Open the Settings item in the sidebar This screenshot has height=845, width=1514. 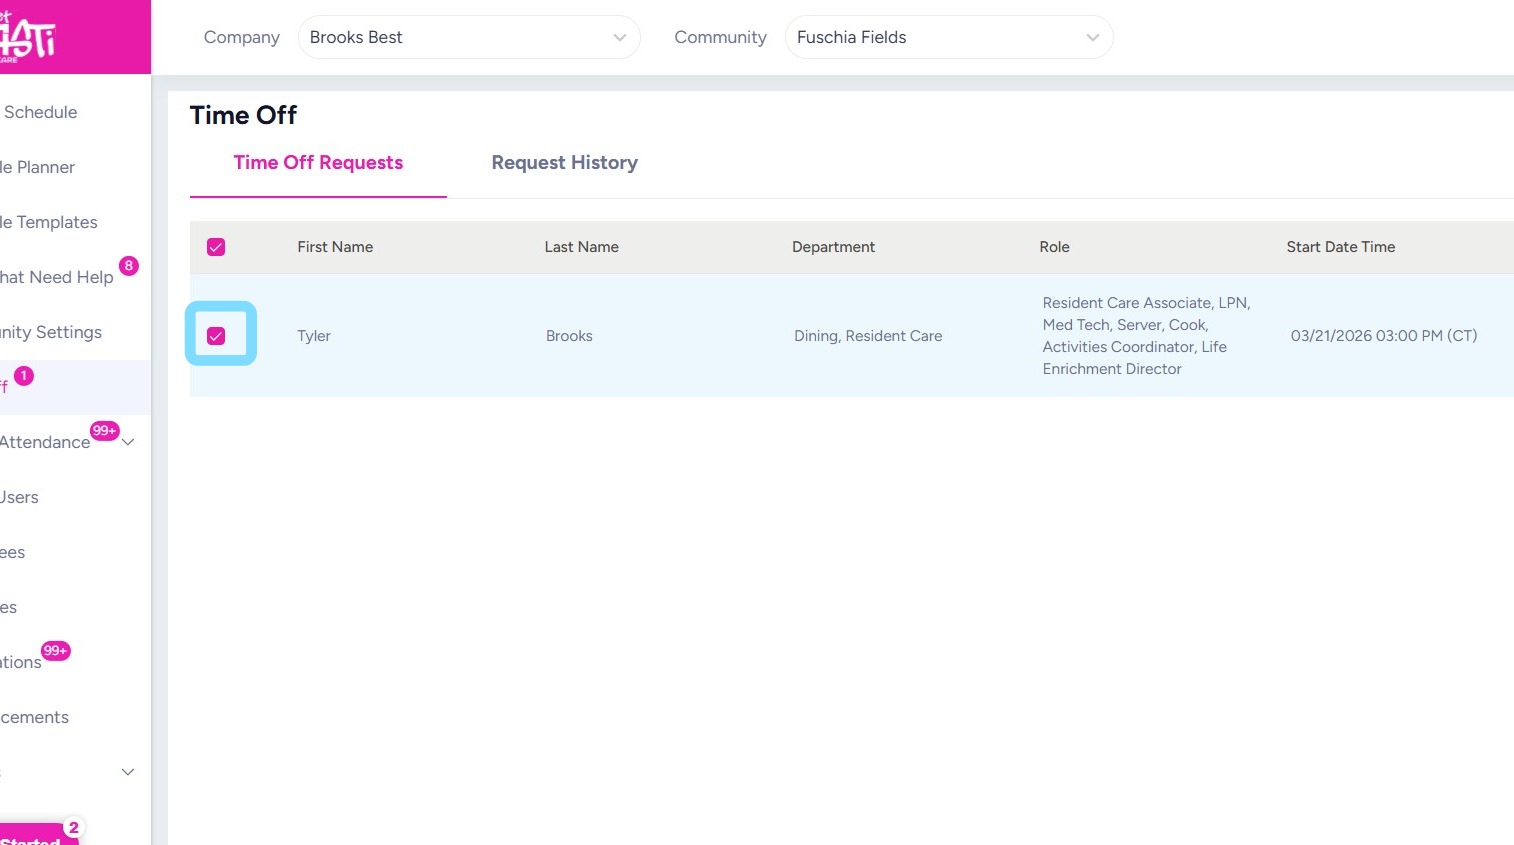(52, 332)
